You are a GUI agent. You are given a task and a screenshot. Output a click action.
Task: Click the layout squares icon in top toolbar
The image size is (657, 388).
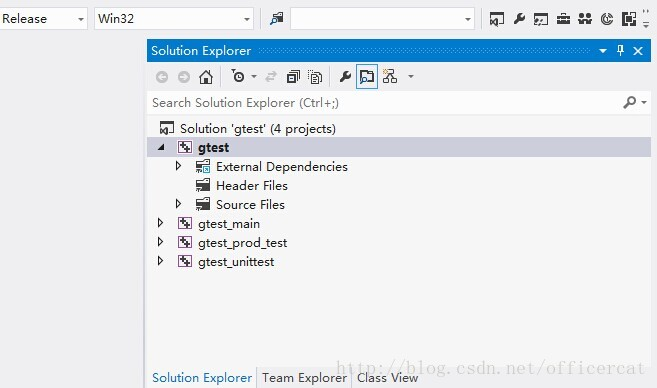click(x=629, y=19)
